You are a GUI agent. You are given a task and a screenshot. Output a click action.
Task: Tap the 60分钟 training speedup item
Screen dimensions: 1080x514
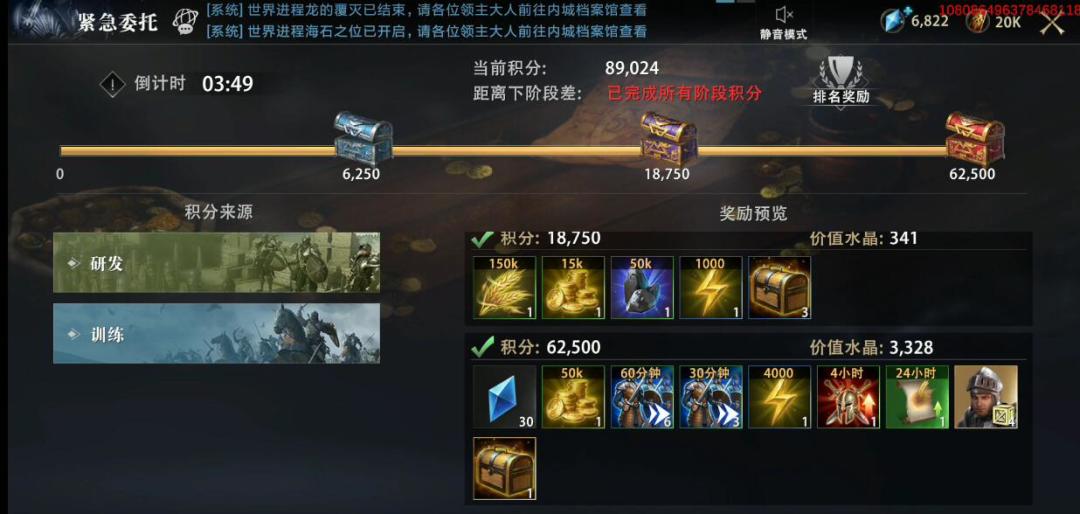pyautogui.click(x=642, y=397)
